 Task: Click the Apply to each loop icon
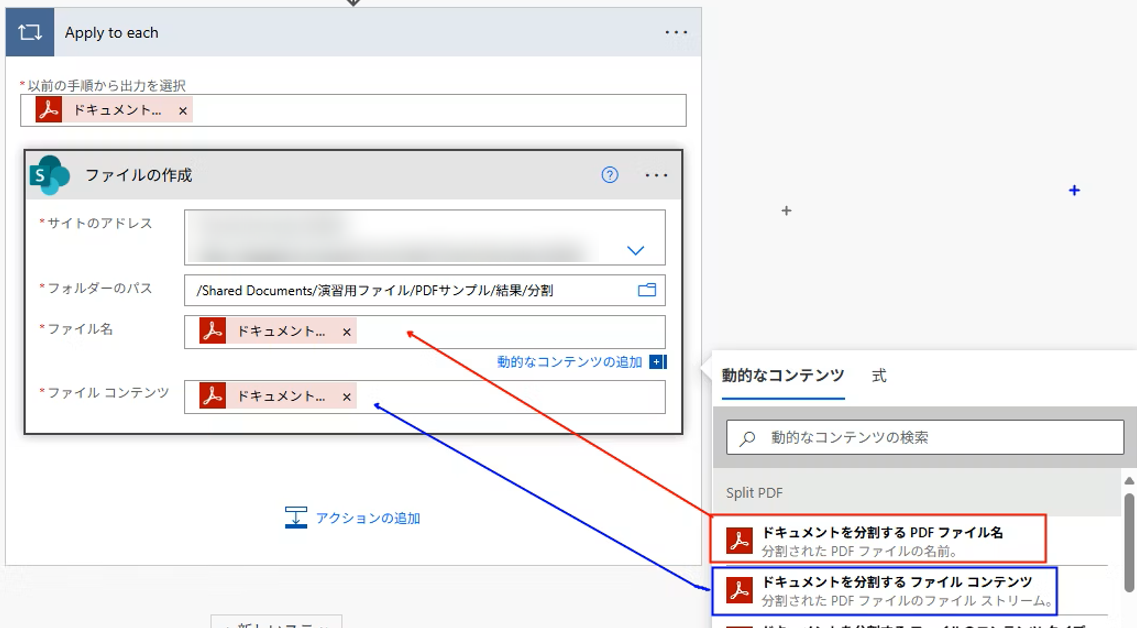[30, 33]
